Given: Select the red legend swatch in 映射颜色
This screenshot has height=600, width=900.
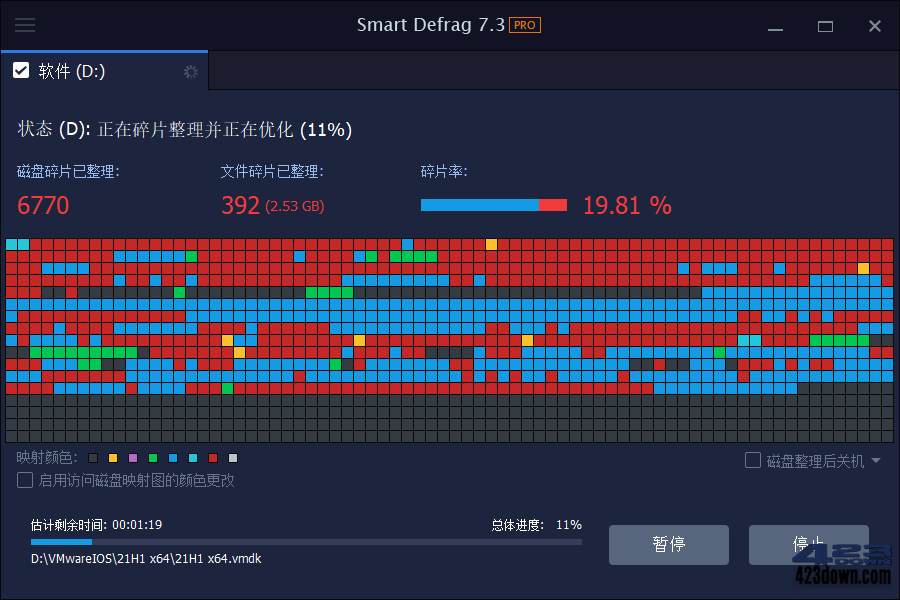Looking at the screenshot, I should coord(213,458).
